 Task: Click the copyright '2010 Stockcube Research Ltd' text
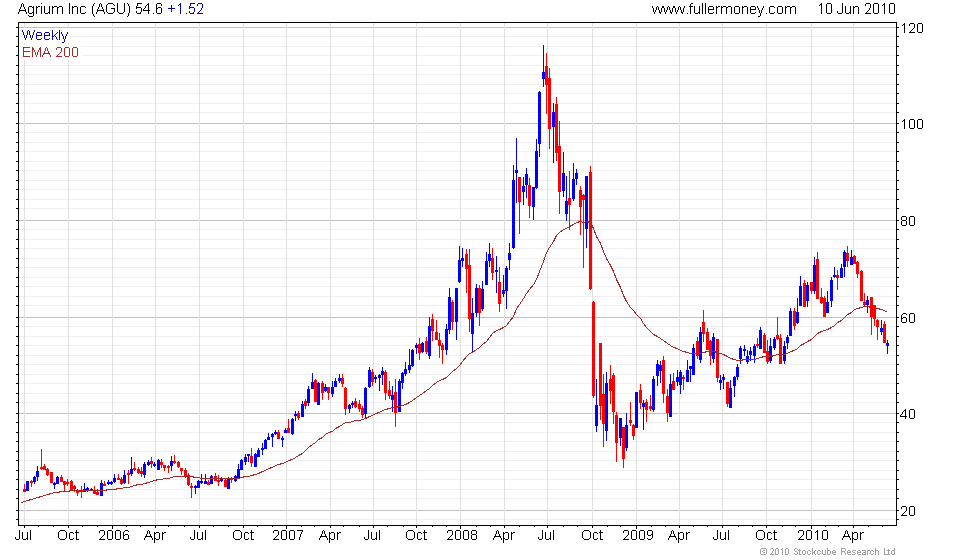coord(828,552)
